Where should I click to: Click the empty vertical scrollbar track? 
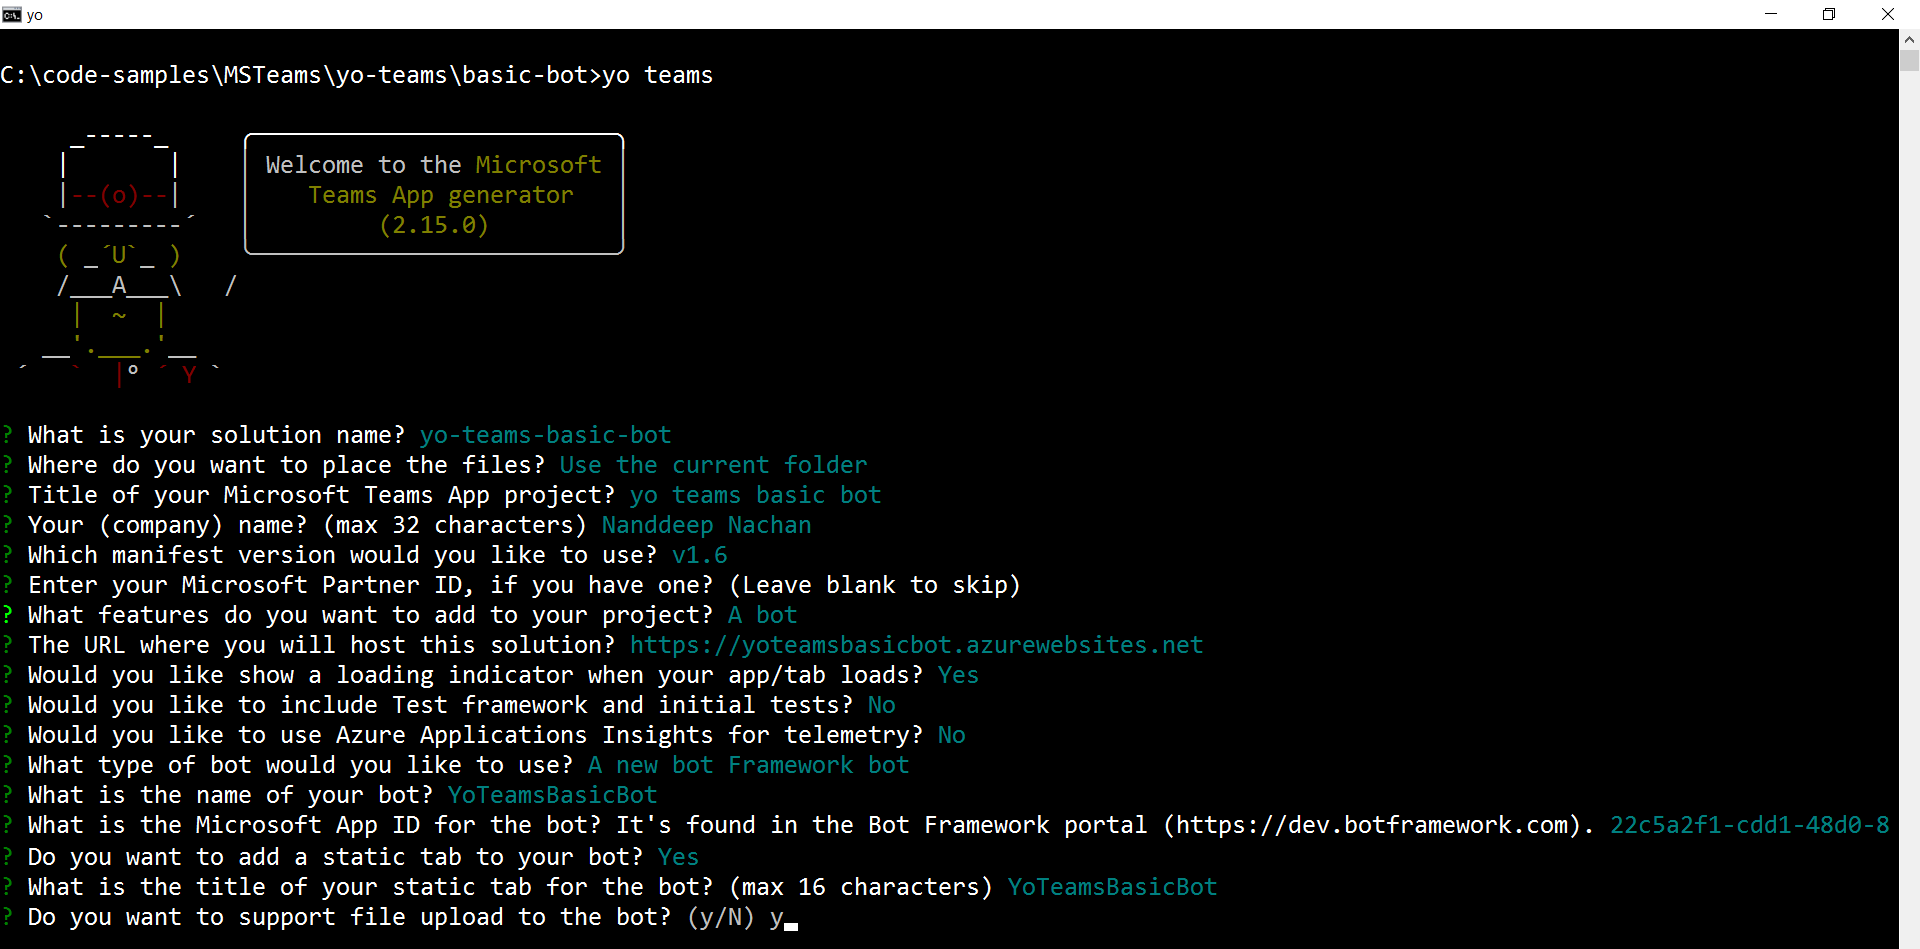coord(1909,500)
